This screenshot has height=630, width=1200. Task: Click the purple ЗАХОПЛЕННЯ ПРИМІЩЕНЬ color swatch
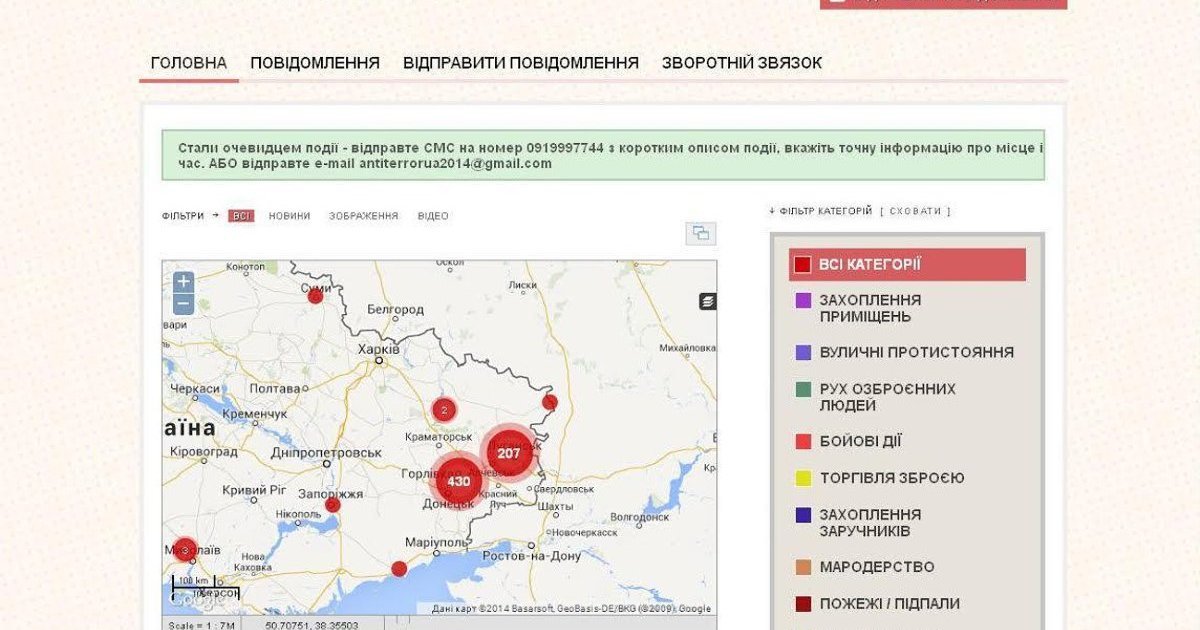802,300
